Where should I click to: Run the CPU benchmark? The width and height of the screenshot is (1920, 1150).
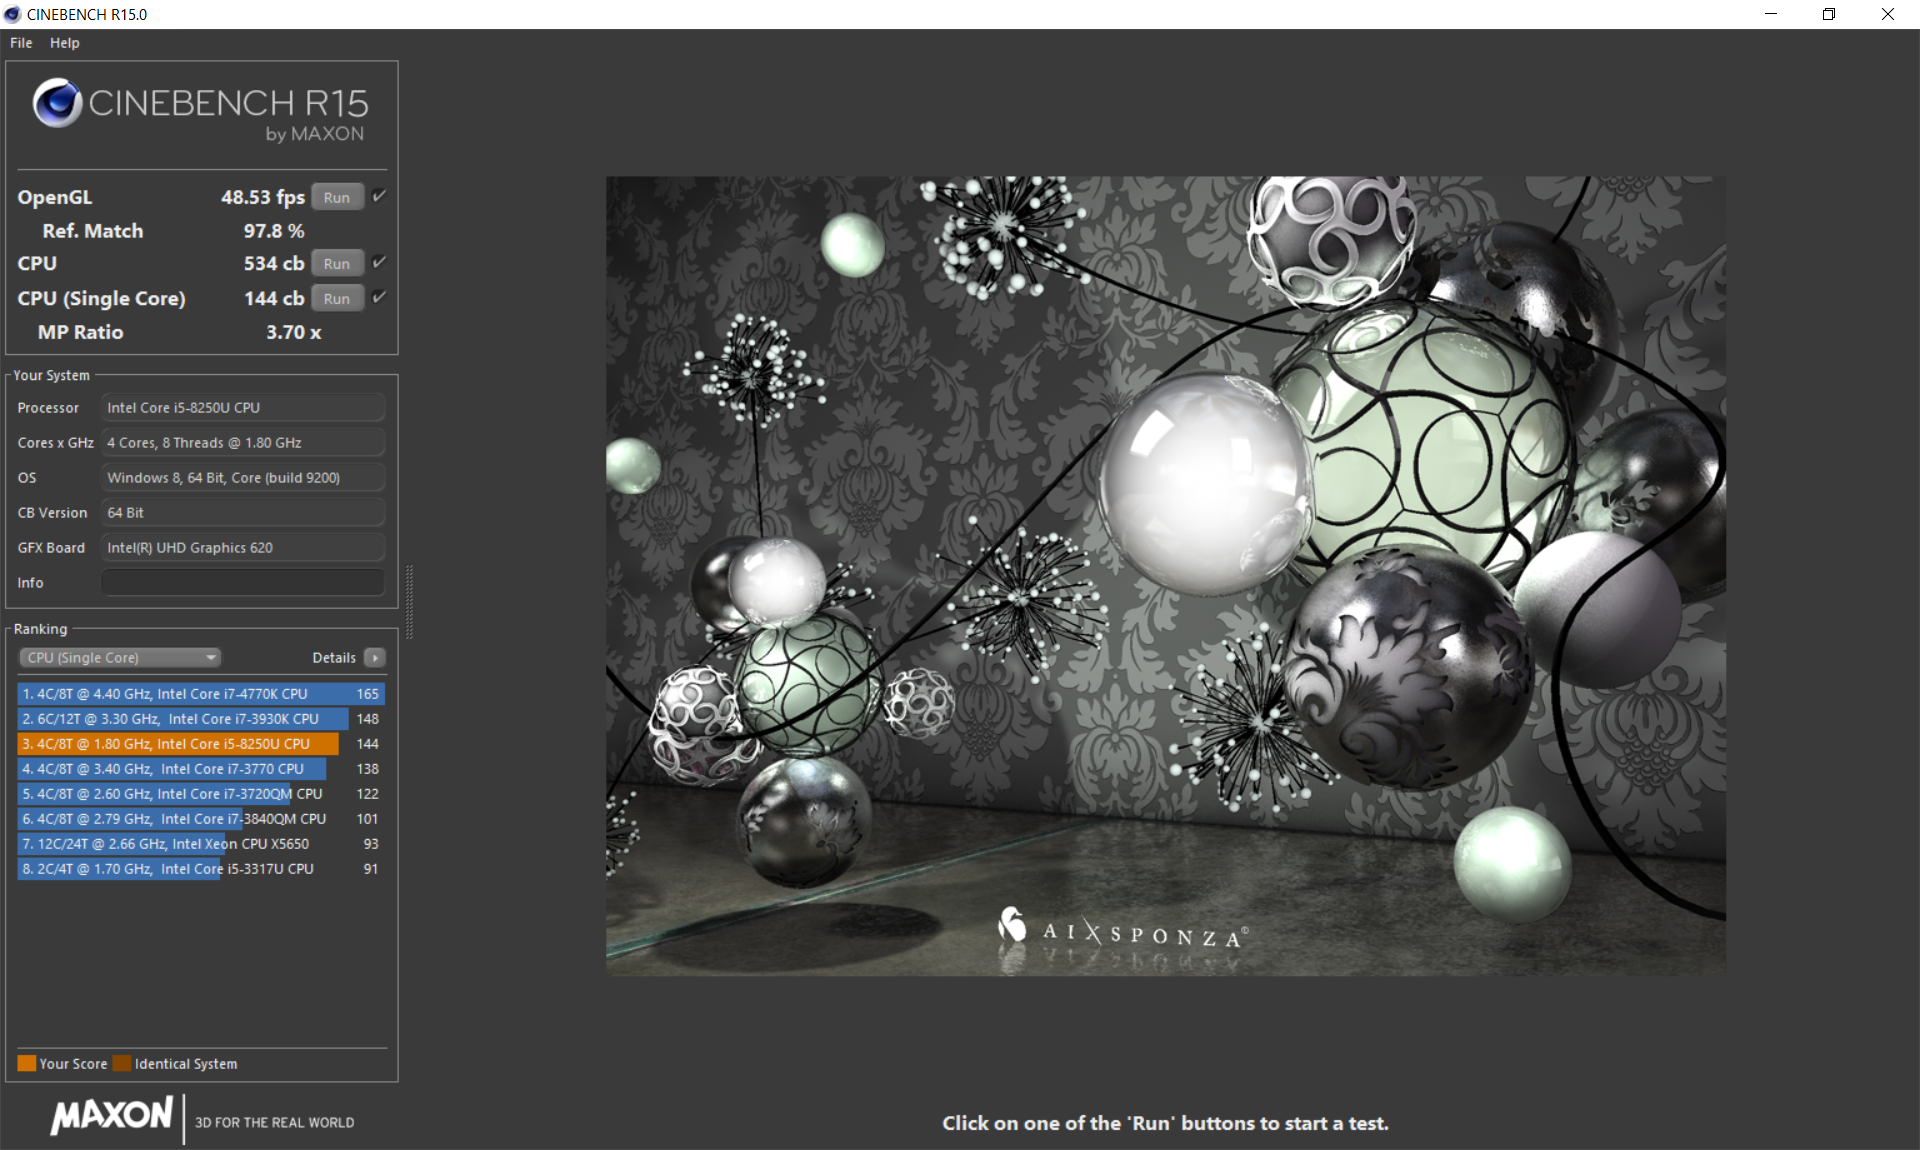point(337,264)
